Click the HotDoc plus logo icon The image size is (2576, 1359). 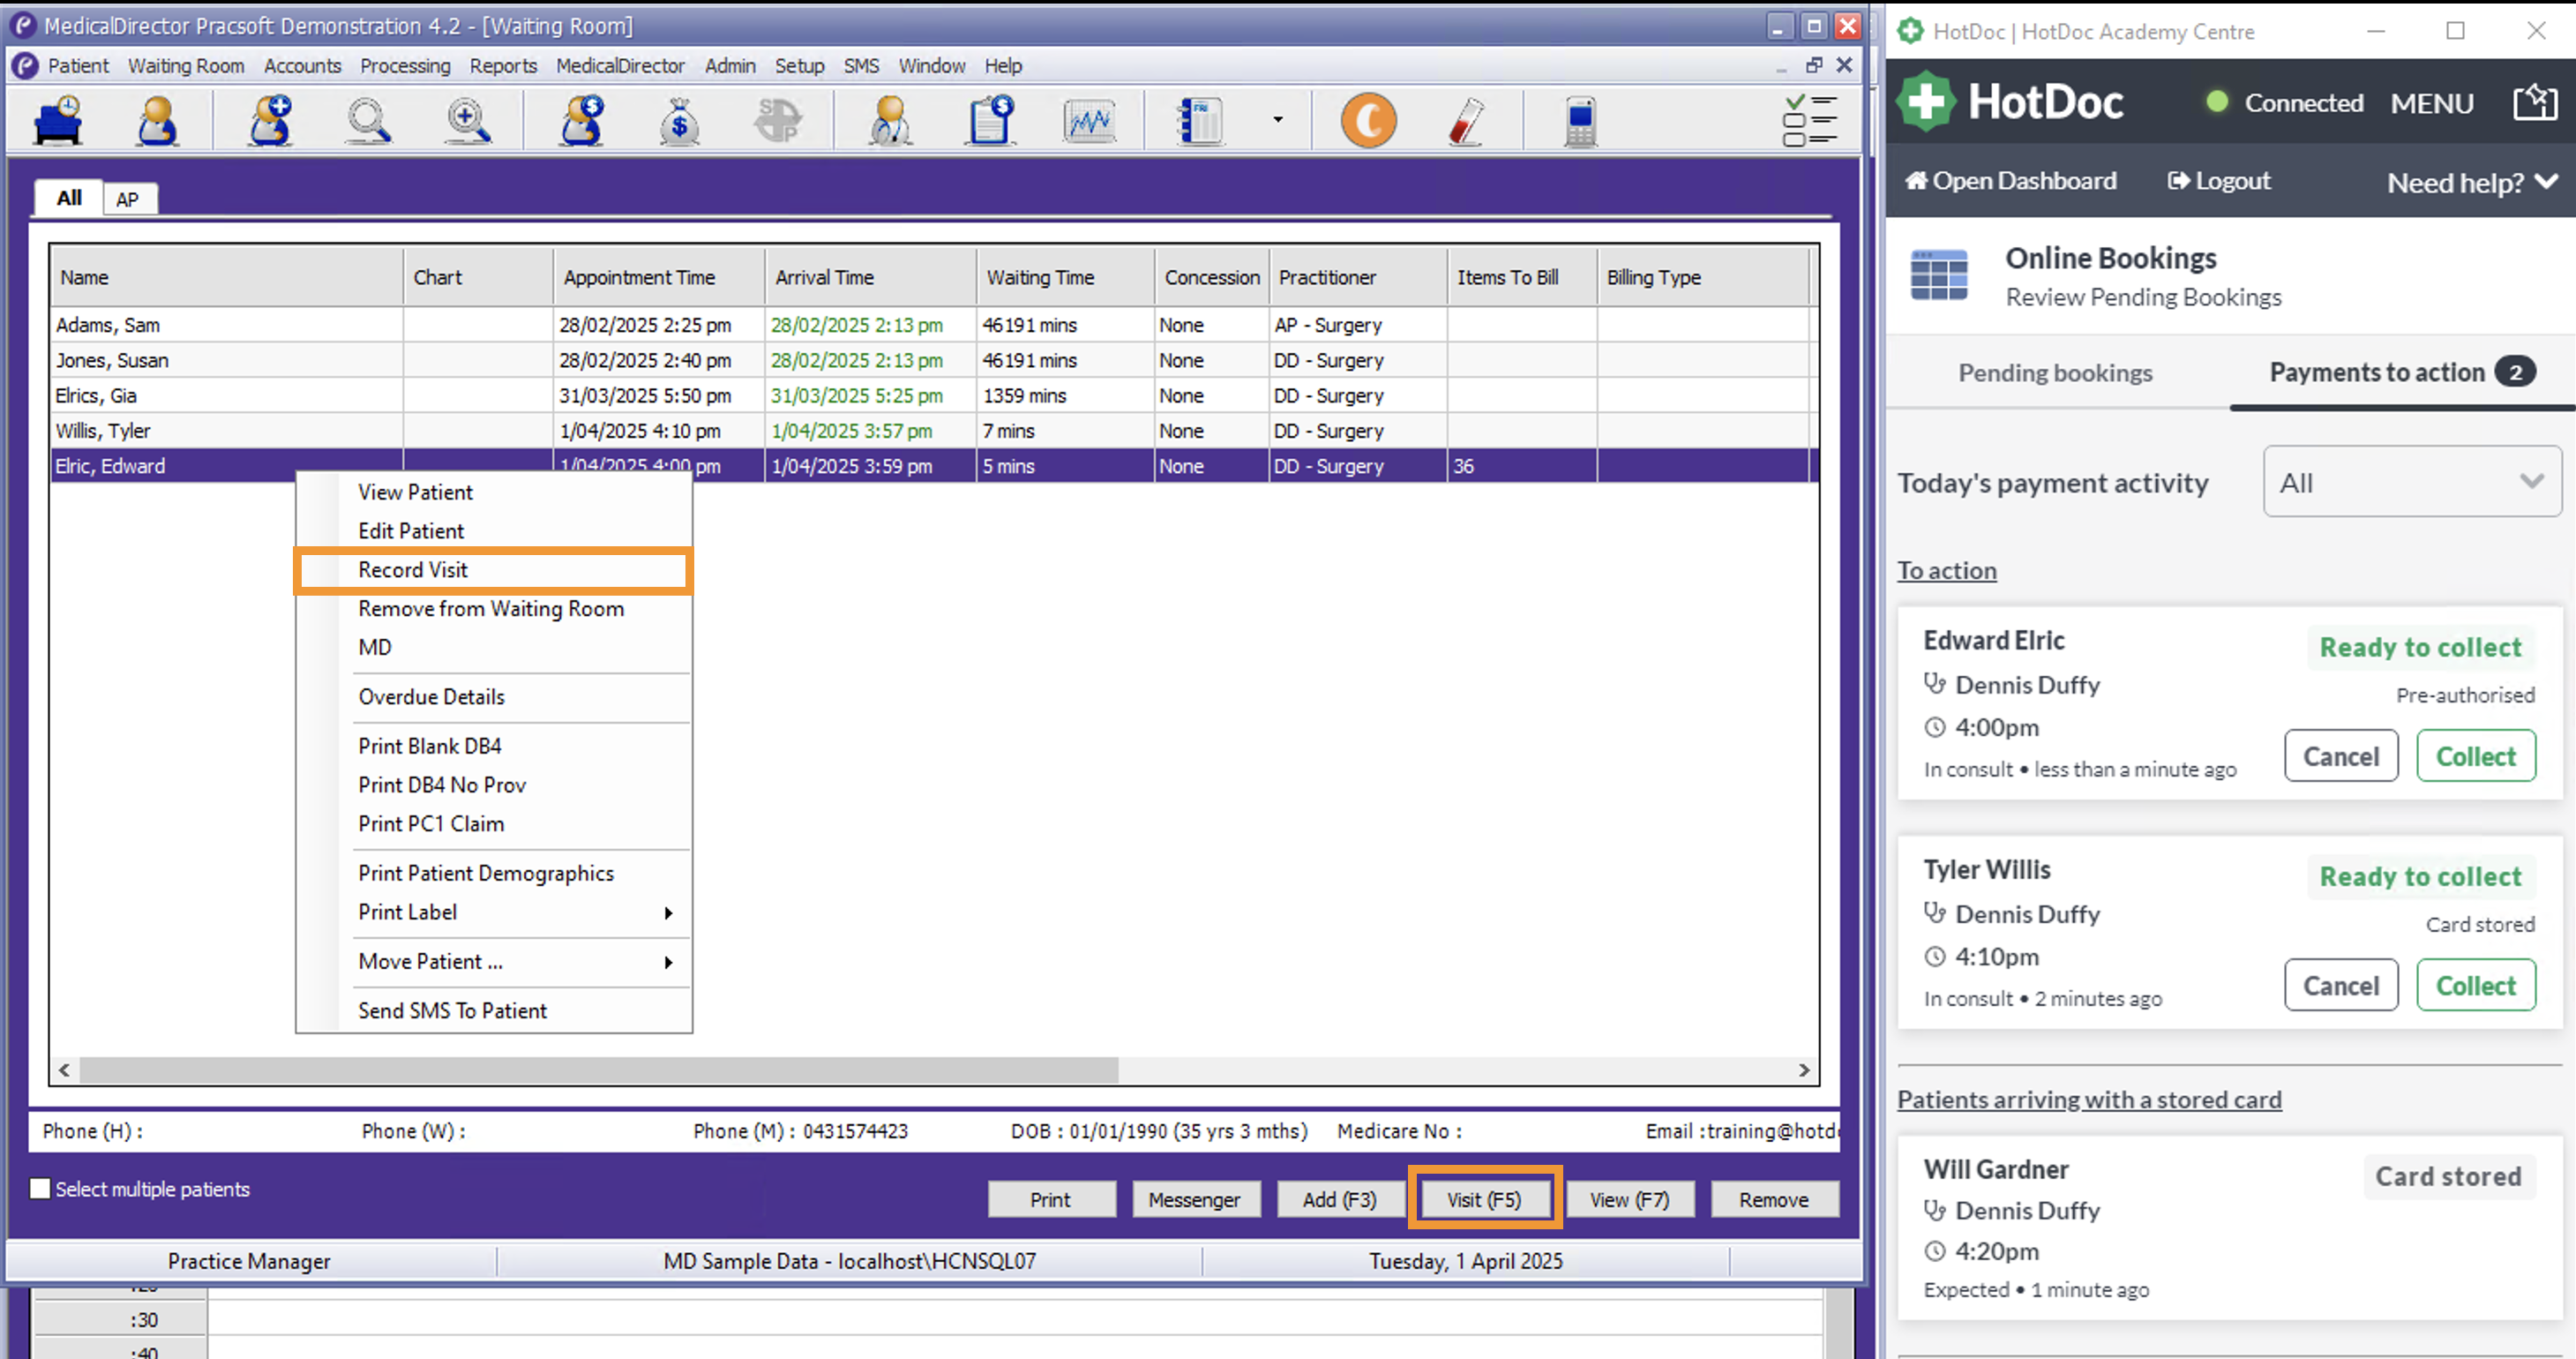[1926, 101]
